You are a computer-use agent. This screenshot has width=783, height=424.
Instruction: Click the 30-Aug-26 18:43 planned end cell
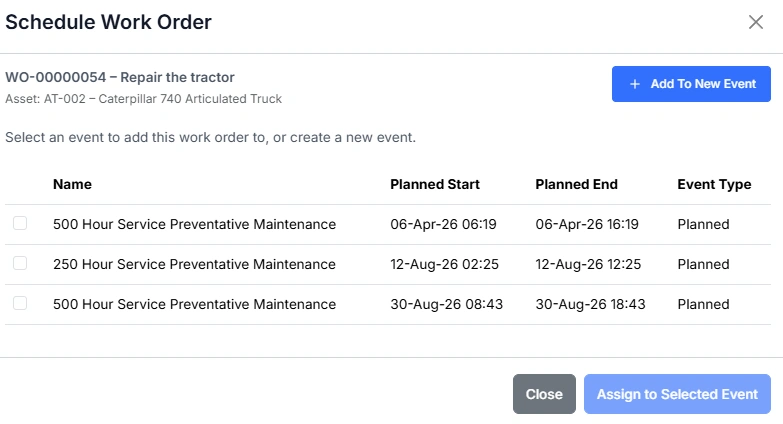pos(590,304)
